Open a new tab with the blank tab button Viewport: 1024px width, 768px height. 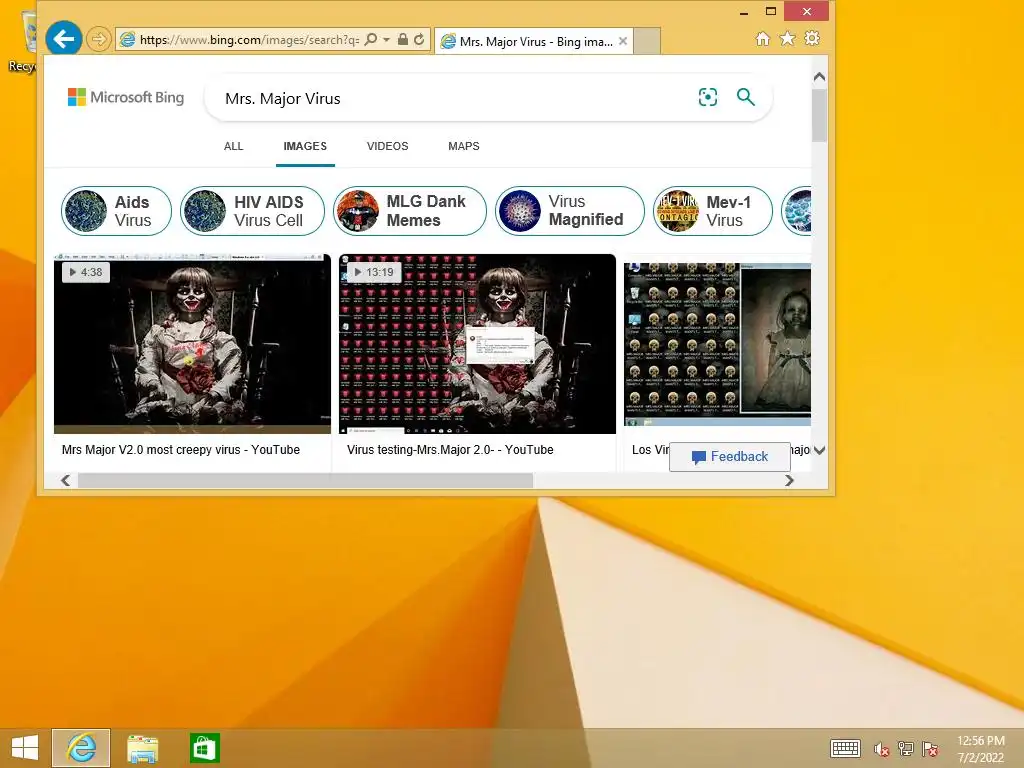click(x=647, y=41)
